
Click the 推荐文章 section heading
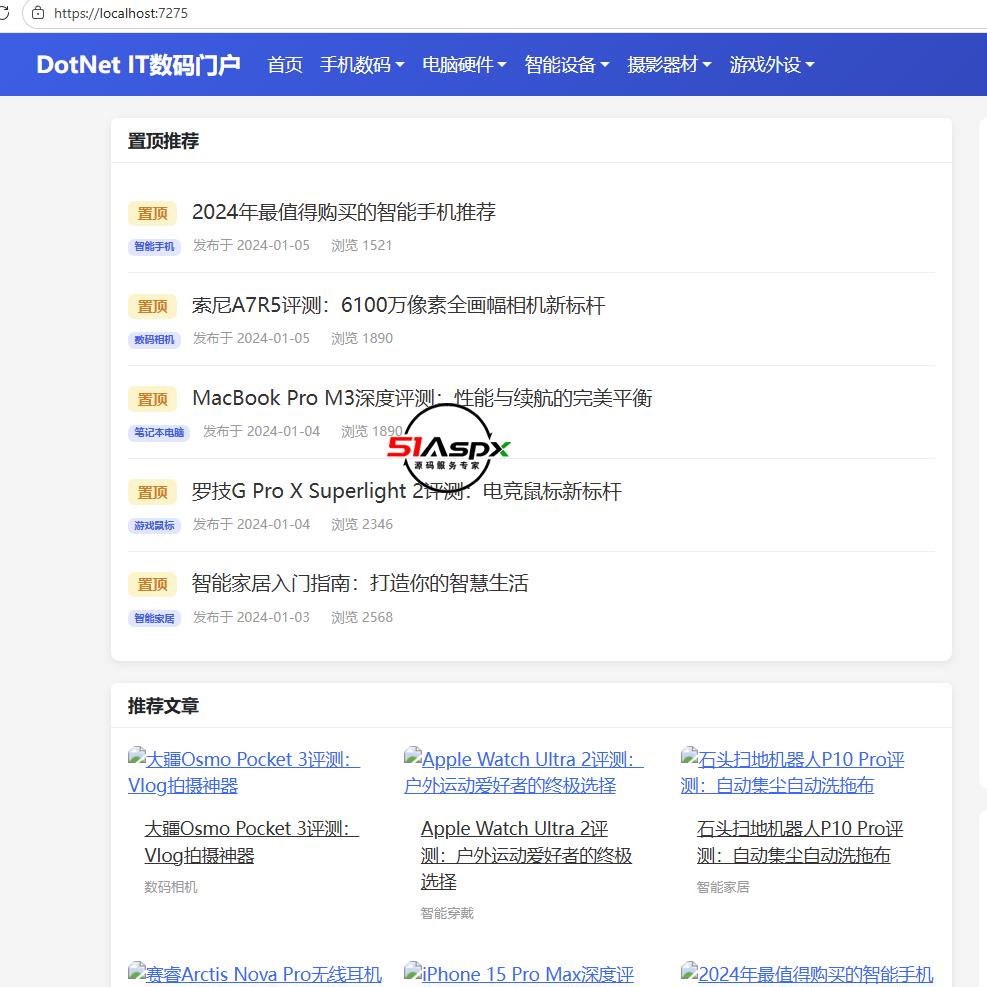coord(163,706)
